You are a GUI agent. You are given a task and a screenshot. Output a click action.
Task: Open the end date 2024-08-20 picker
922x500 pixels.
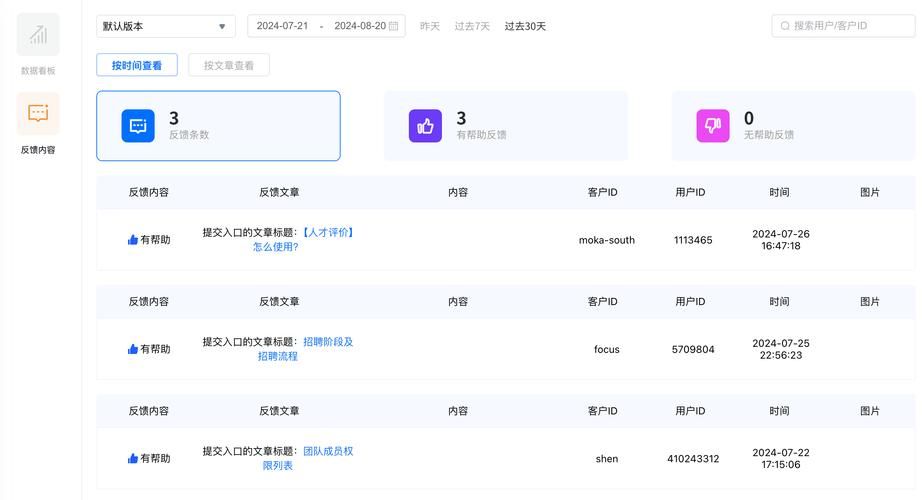tap(360, 26)
